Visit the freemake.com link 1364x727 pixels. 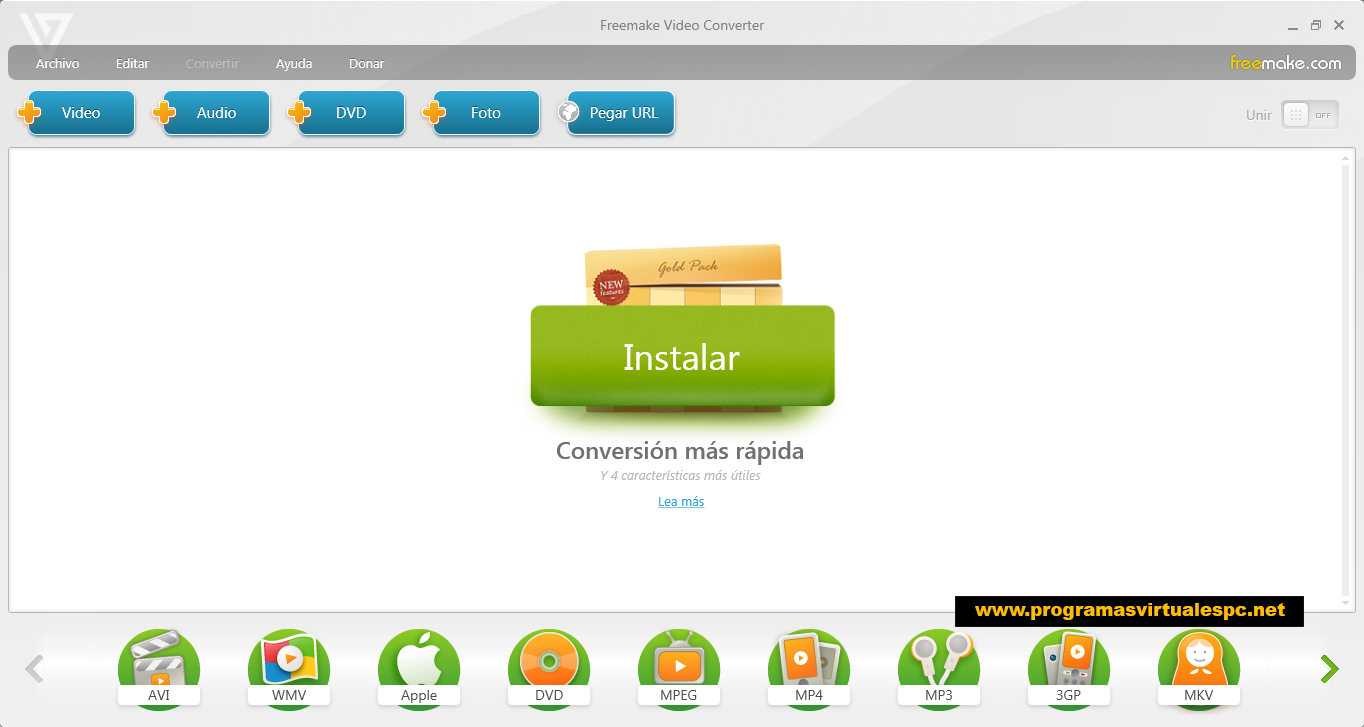[x=1285, y=63]
